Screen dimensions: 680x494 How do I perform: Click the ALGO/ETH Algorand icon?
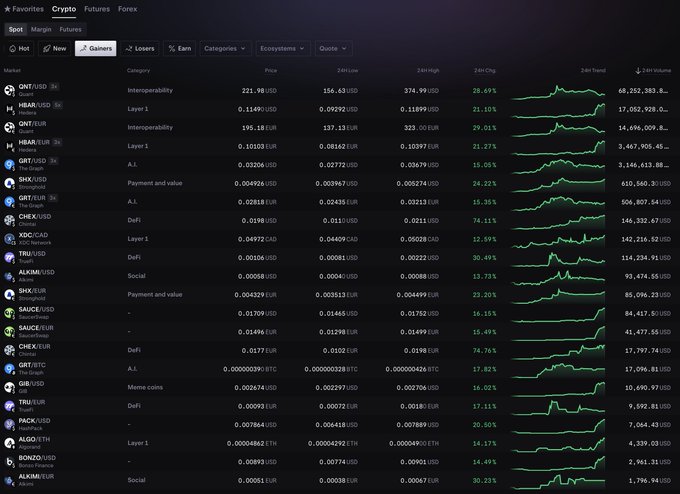[x=10, y=443]
